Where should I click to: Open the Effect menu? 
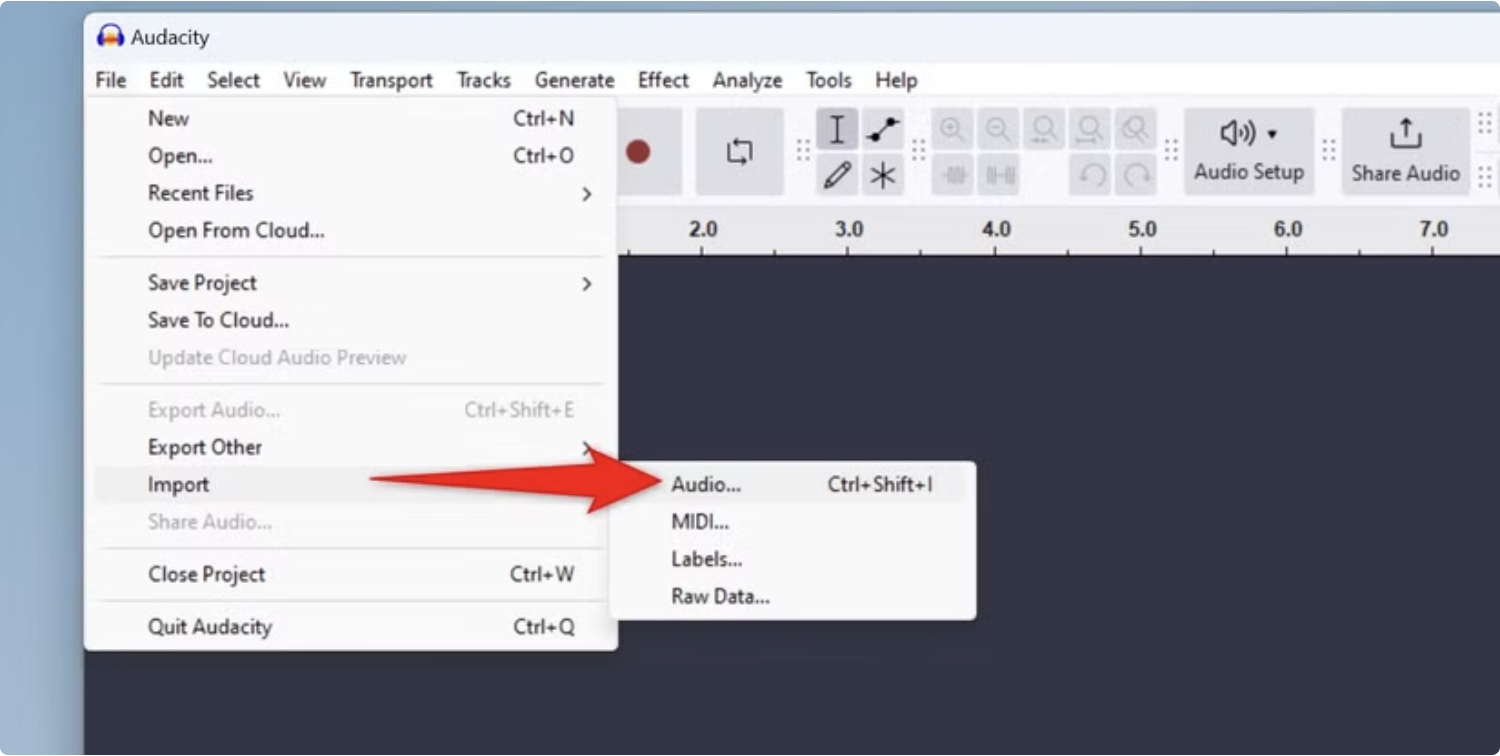663,80
